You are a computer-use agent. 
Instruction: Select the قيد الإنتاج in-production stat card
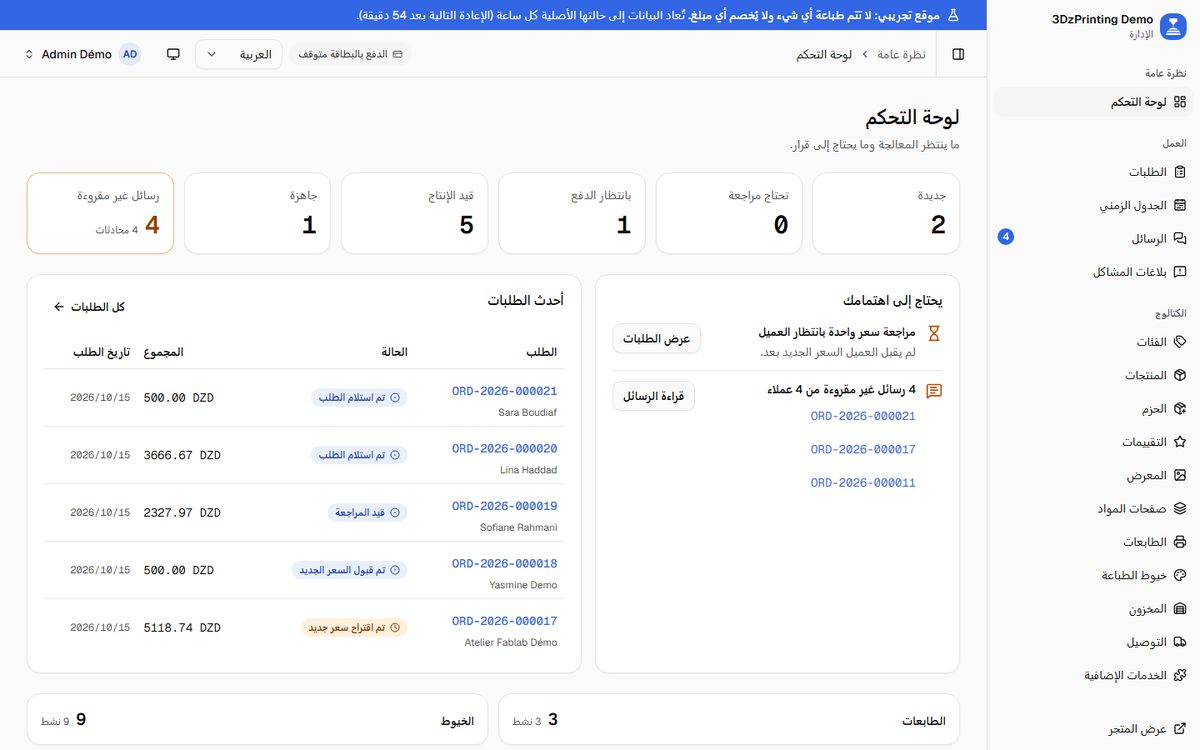click(414, 213)
